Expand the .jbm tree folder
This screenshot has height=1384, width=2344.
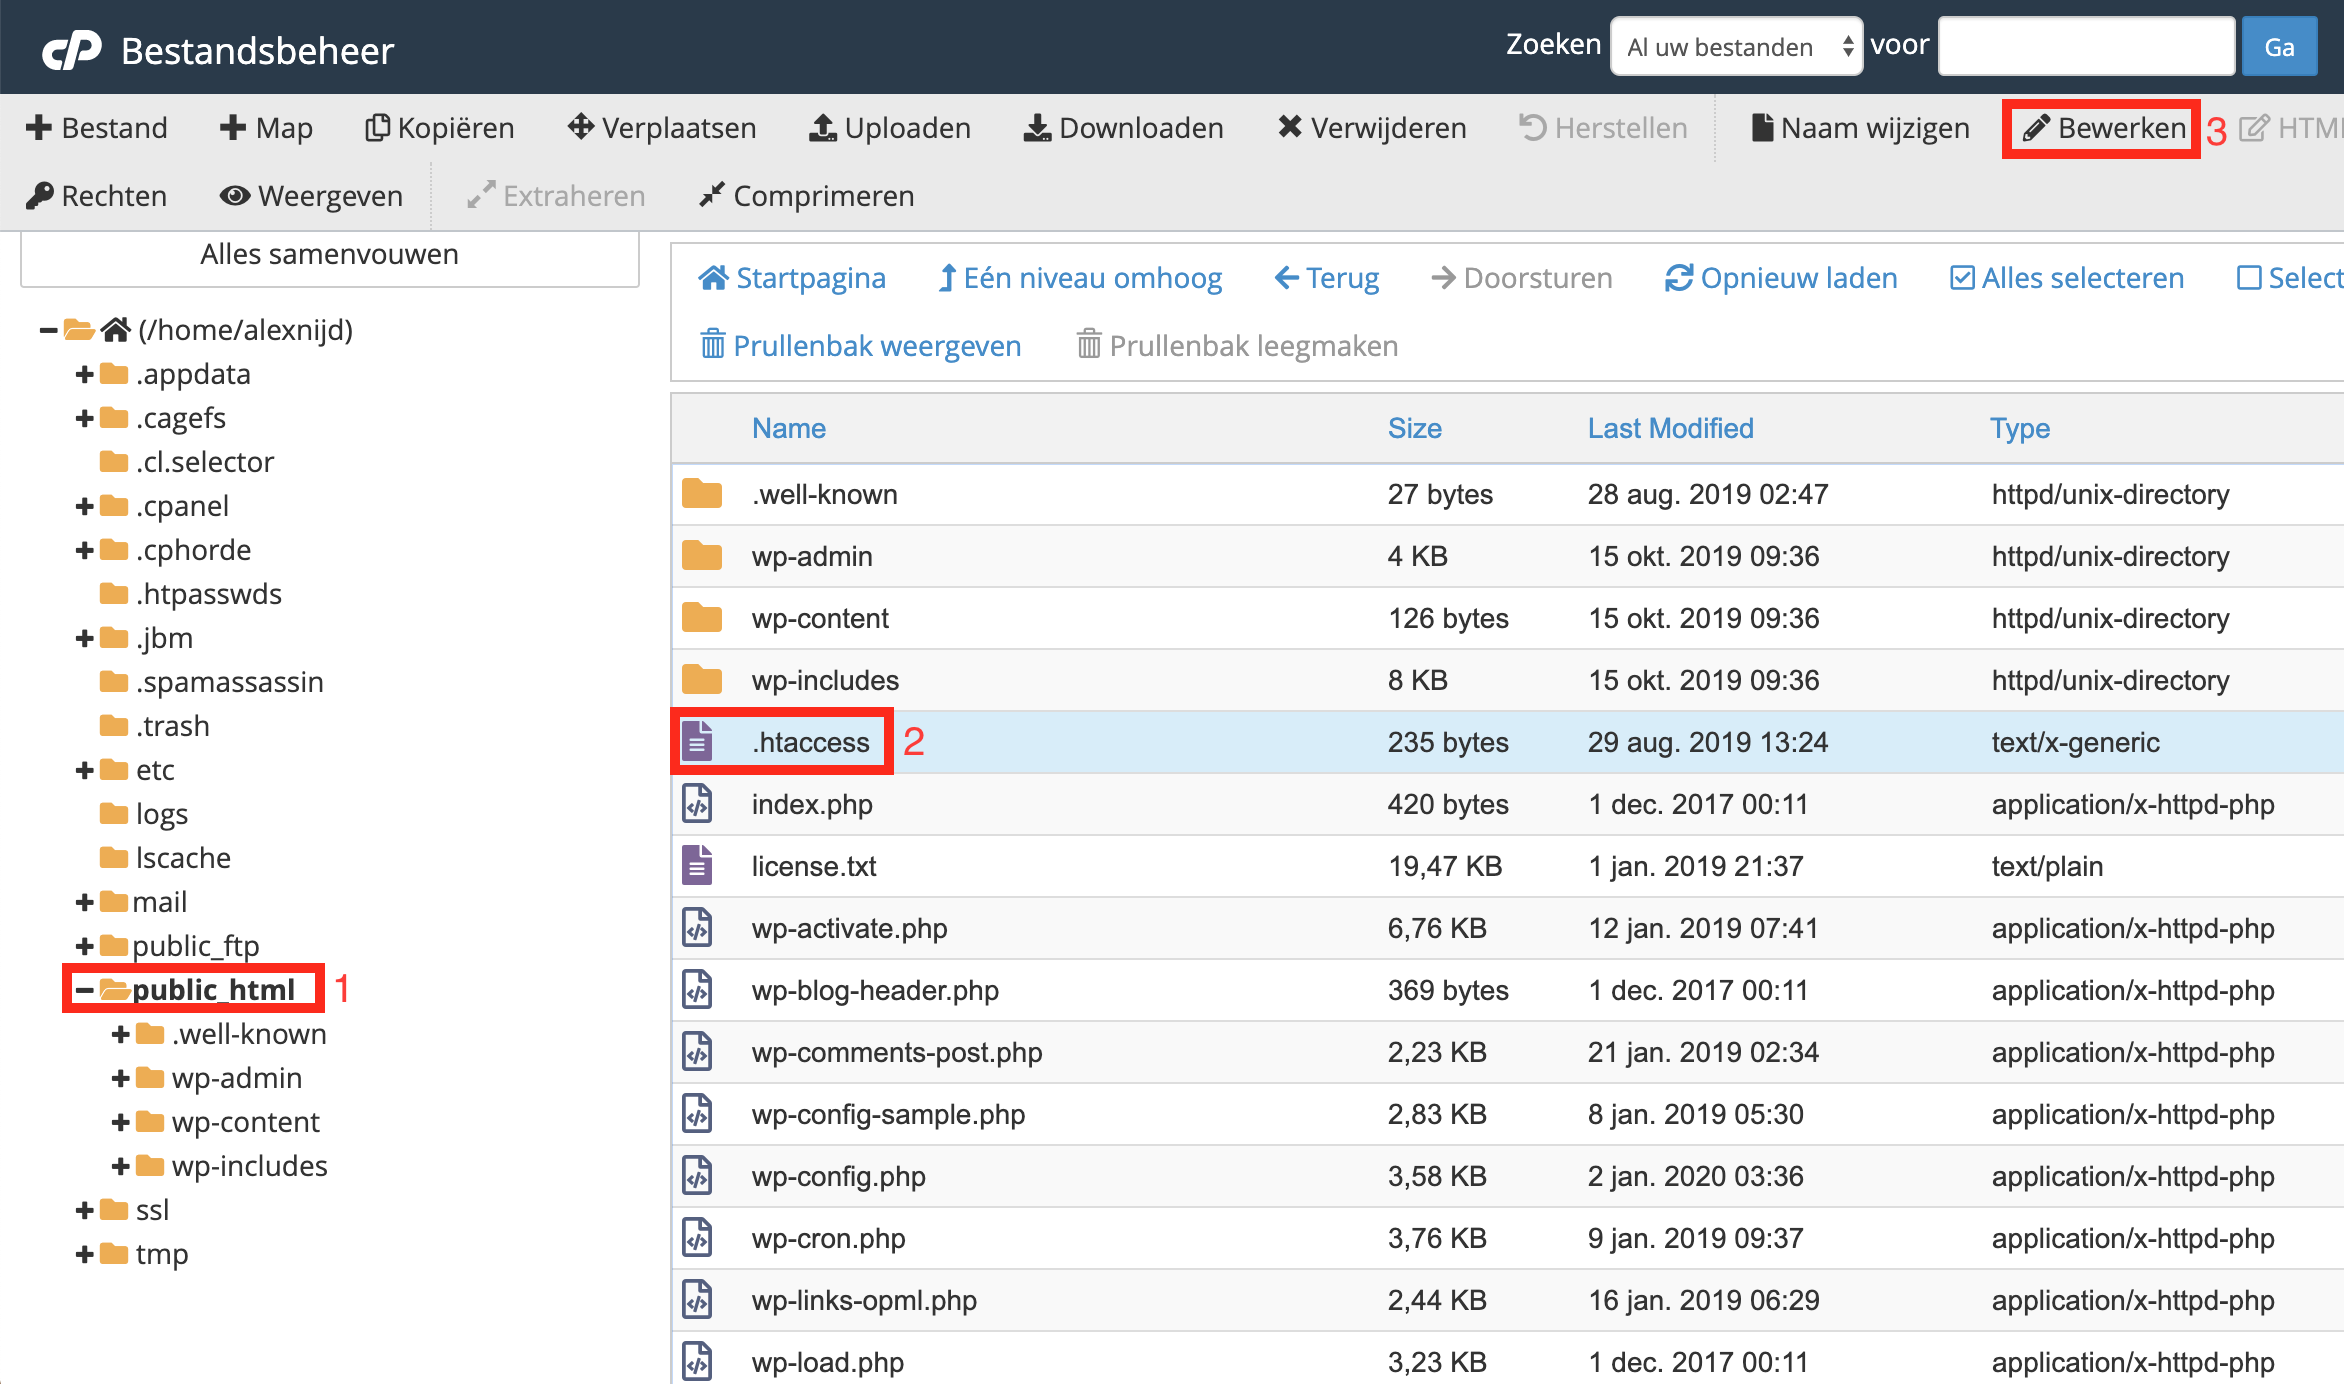point(85,638)
